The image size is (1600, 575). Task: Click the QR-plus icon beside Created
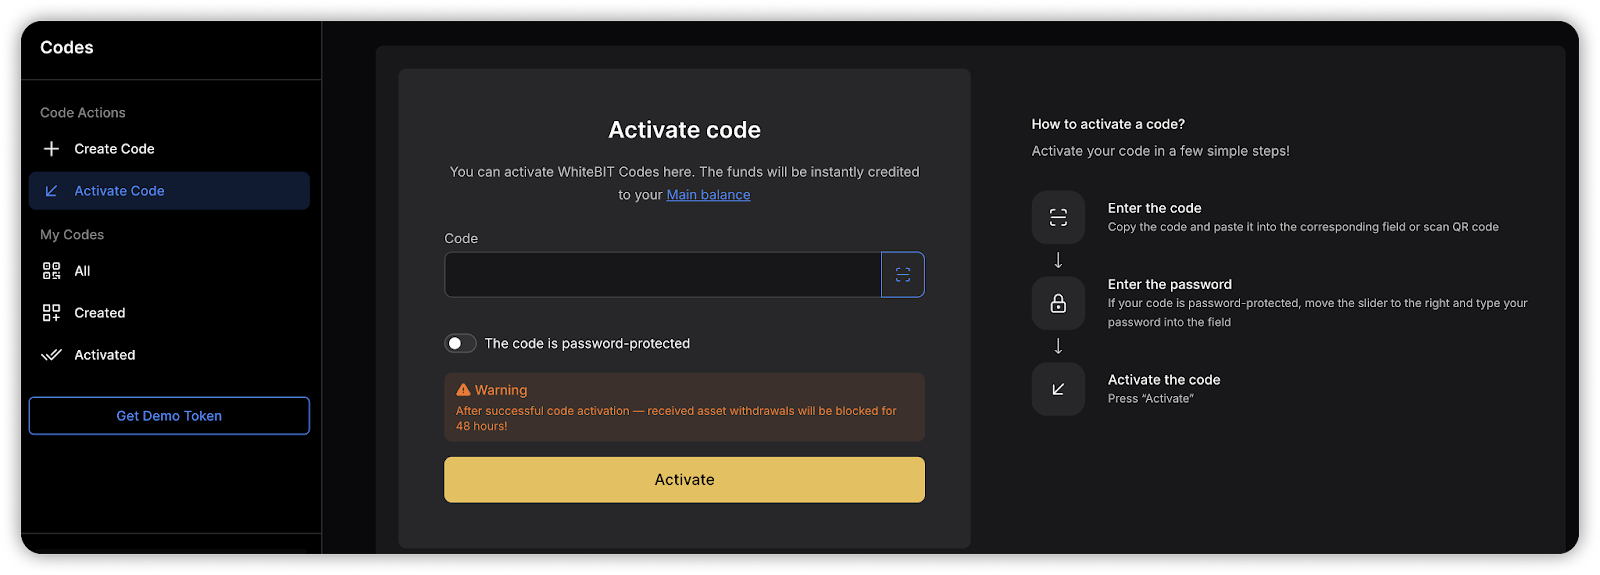pyautogui.click(x=51, y=313)
